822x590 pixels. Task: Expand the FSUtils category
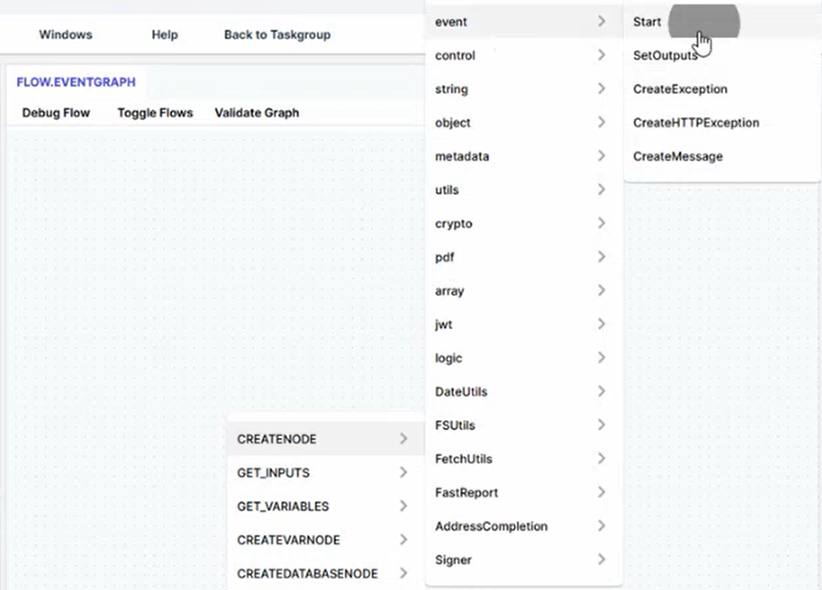(x=524, y=425)
